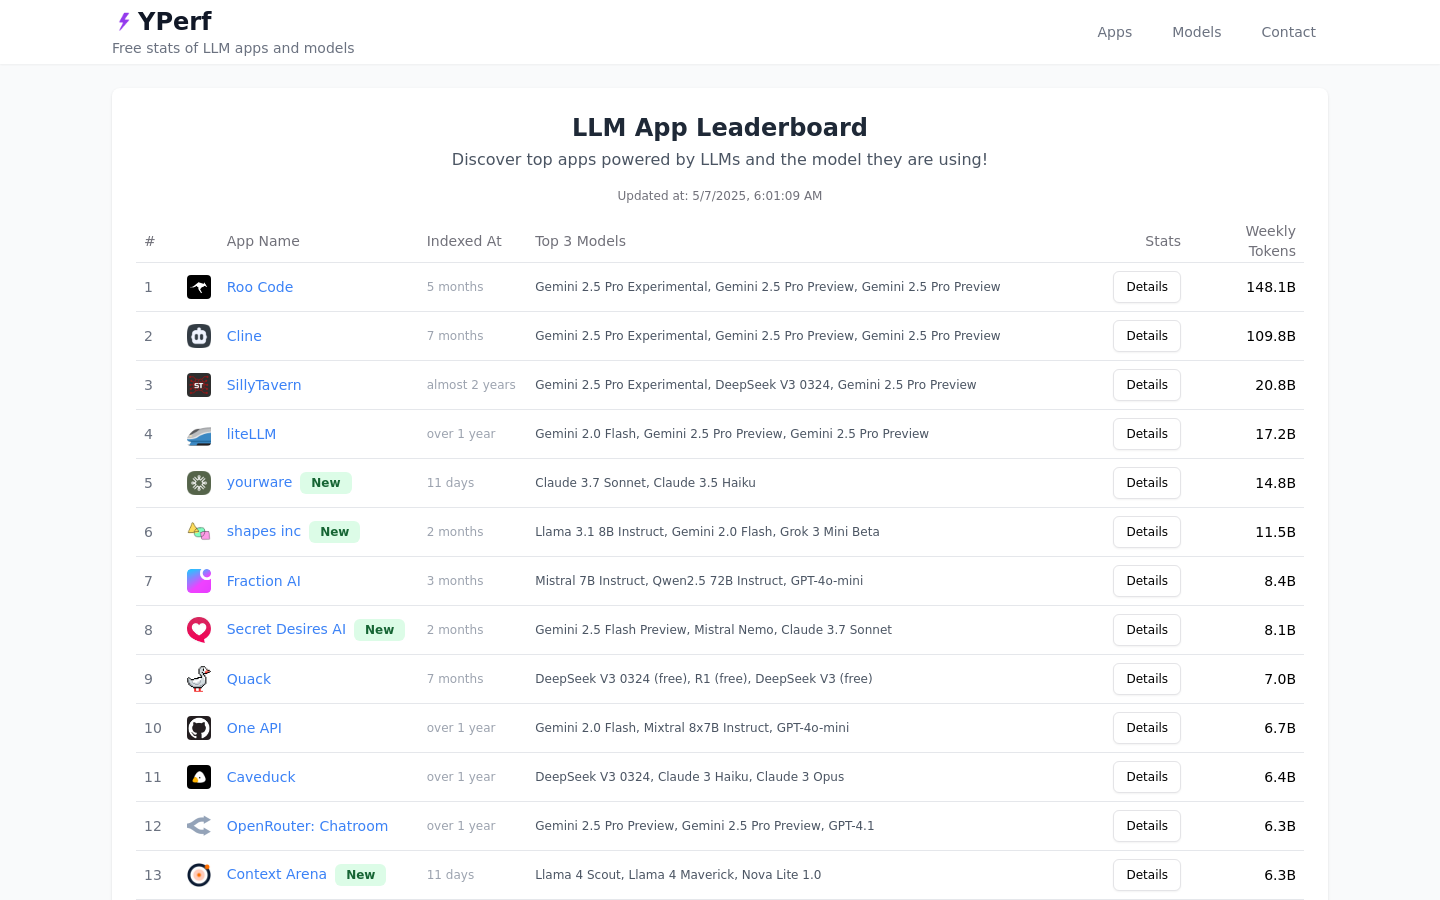The height and width of the screenshot is (900, 1440).
Task: Click the Cline robot icon
Action: point(199,336)
